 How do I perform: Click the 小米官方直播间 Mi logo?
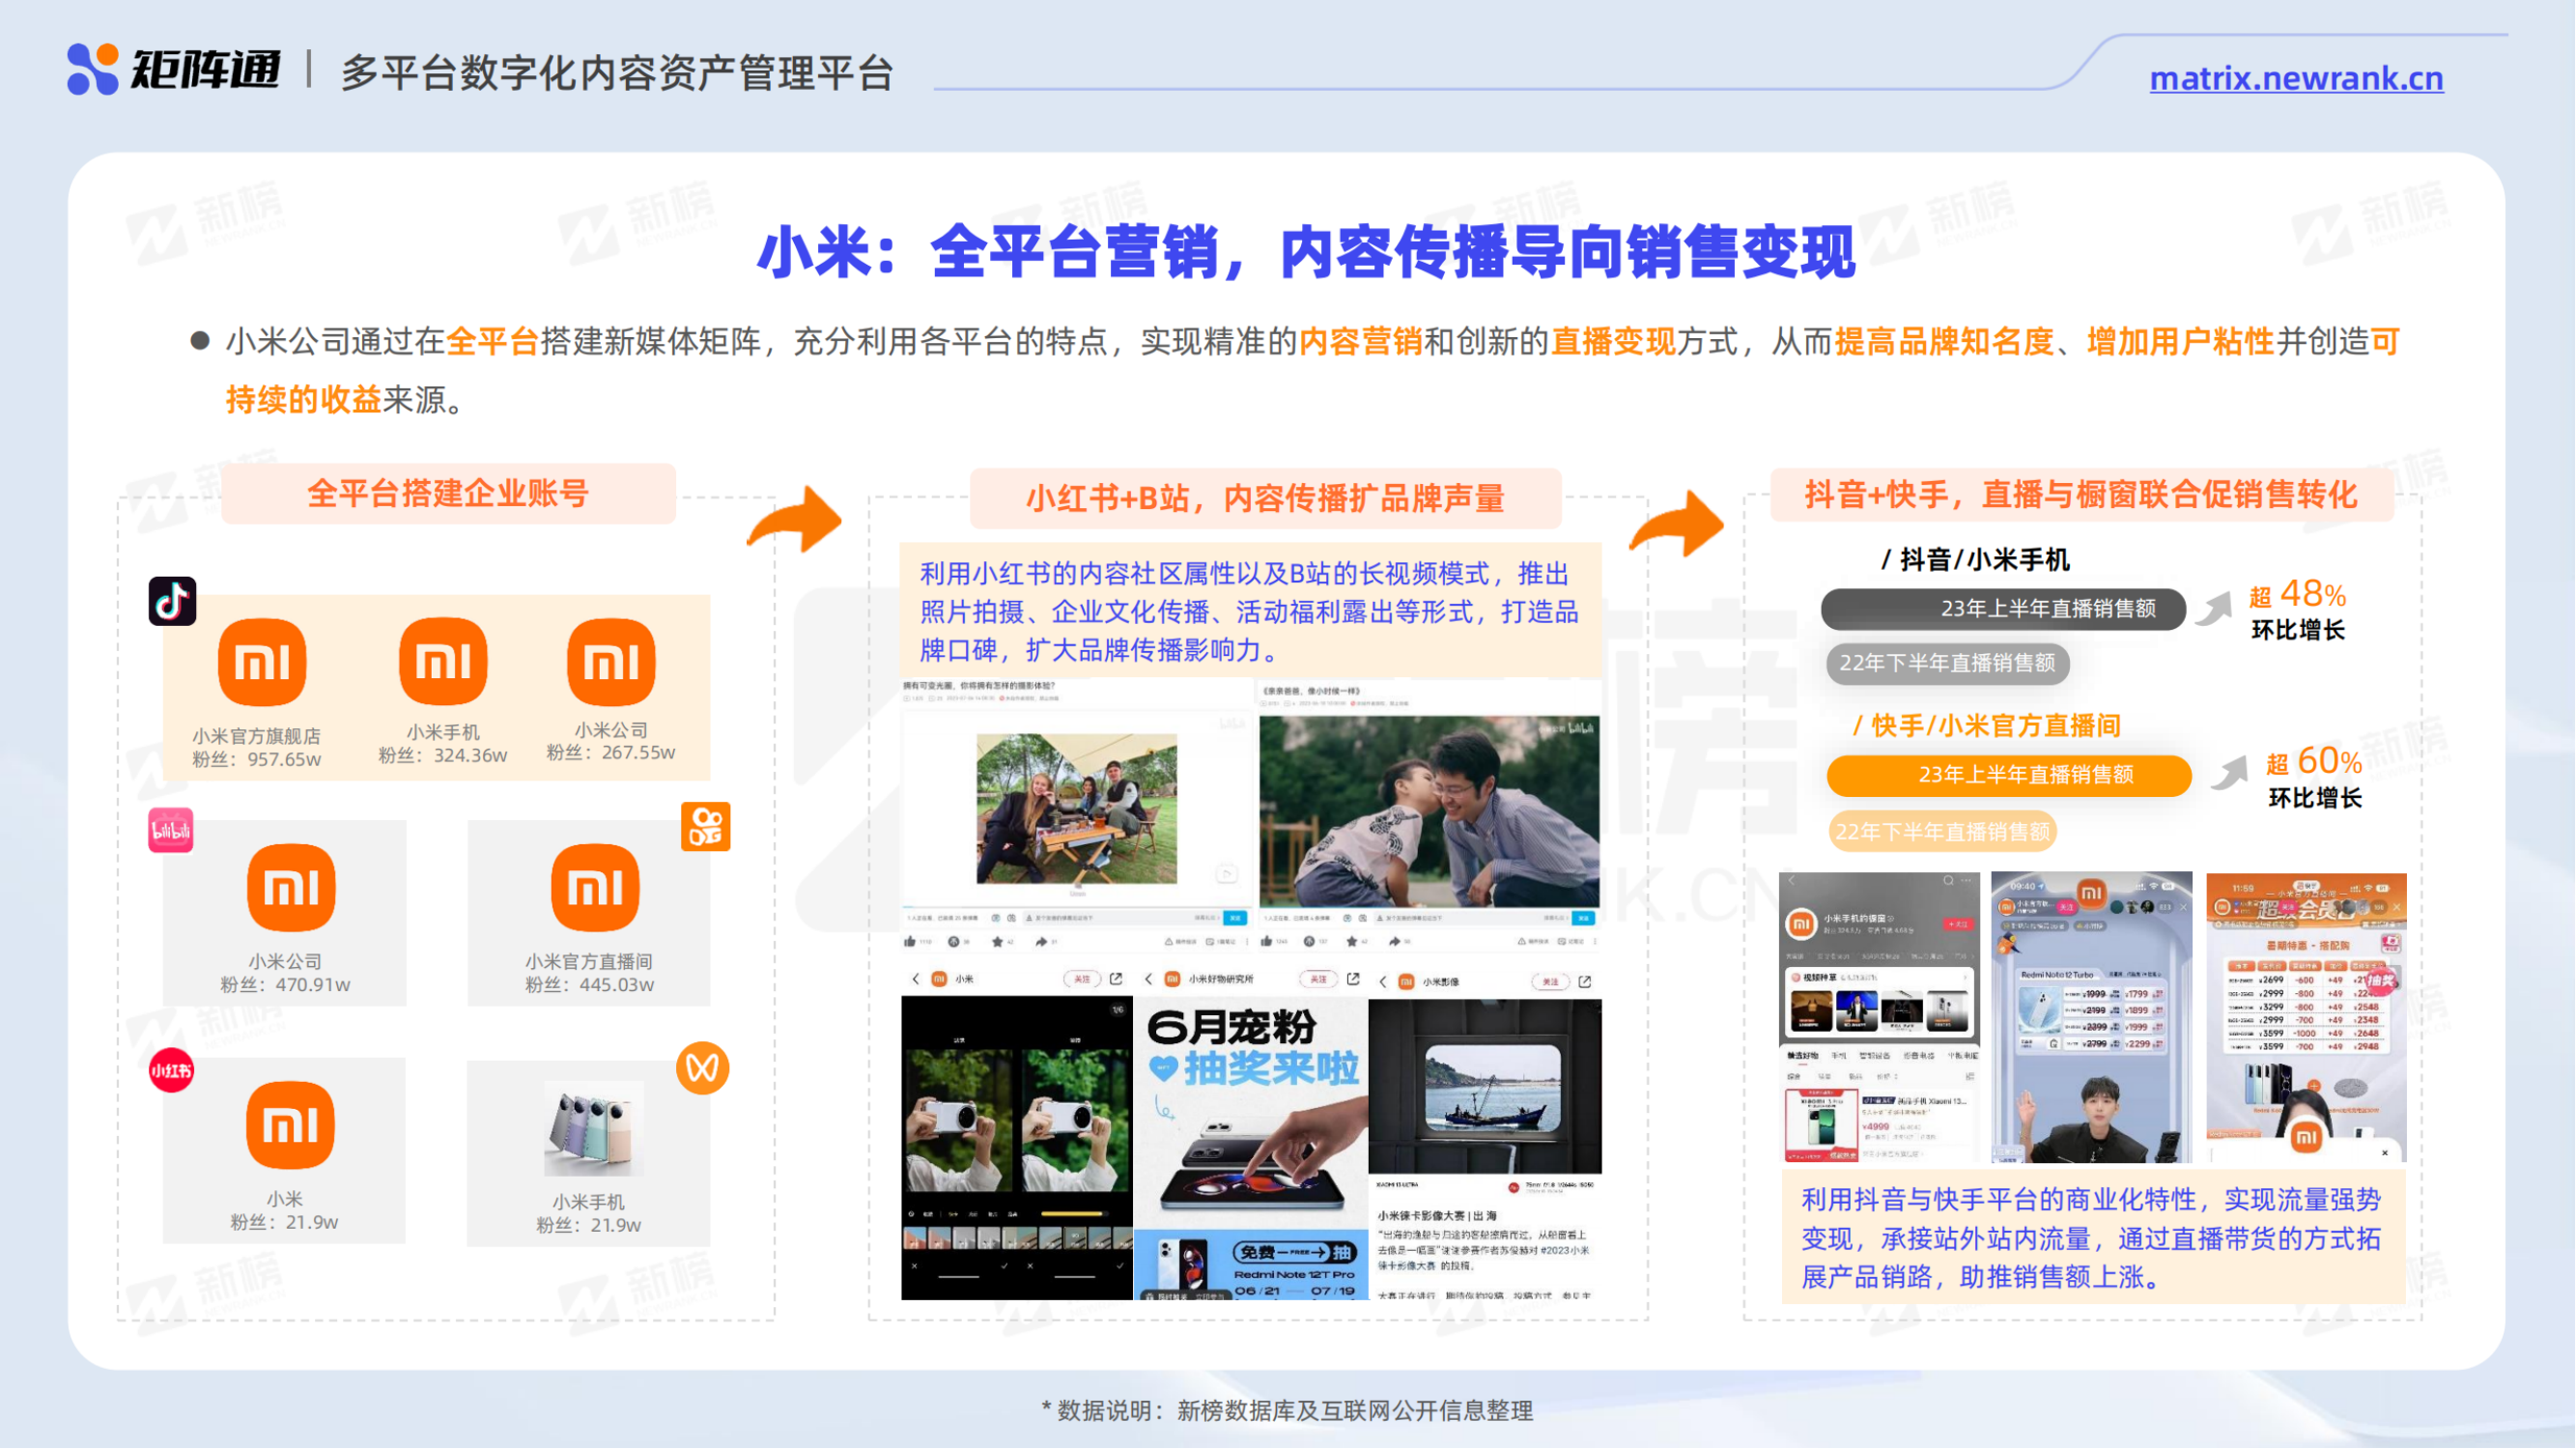(595, 887)
